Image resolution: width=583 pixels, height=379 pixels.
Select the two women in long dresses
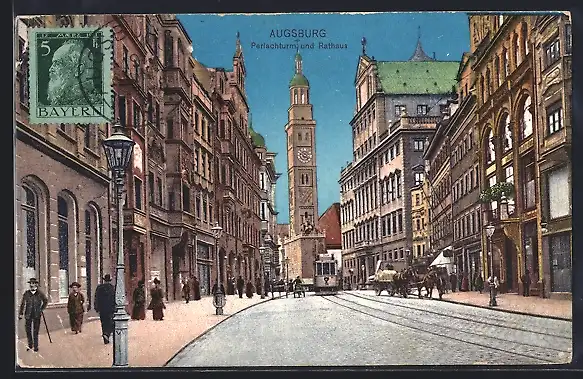click(x=148, y=300)
